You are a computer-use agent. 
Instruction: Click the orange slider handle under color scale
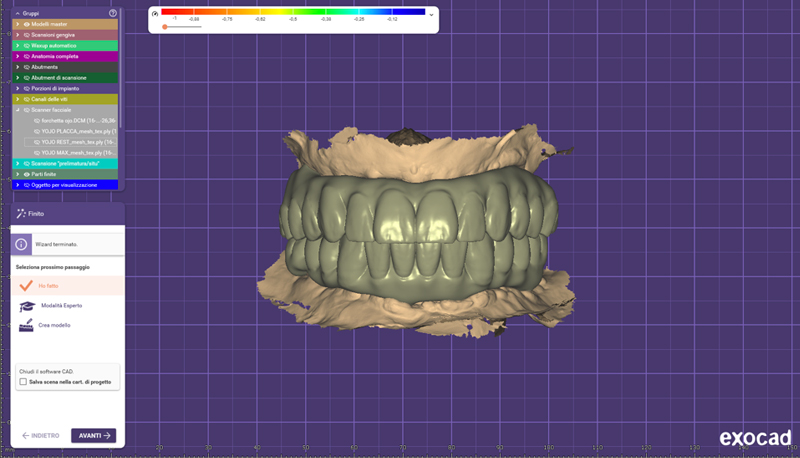(x=165, y=27)
